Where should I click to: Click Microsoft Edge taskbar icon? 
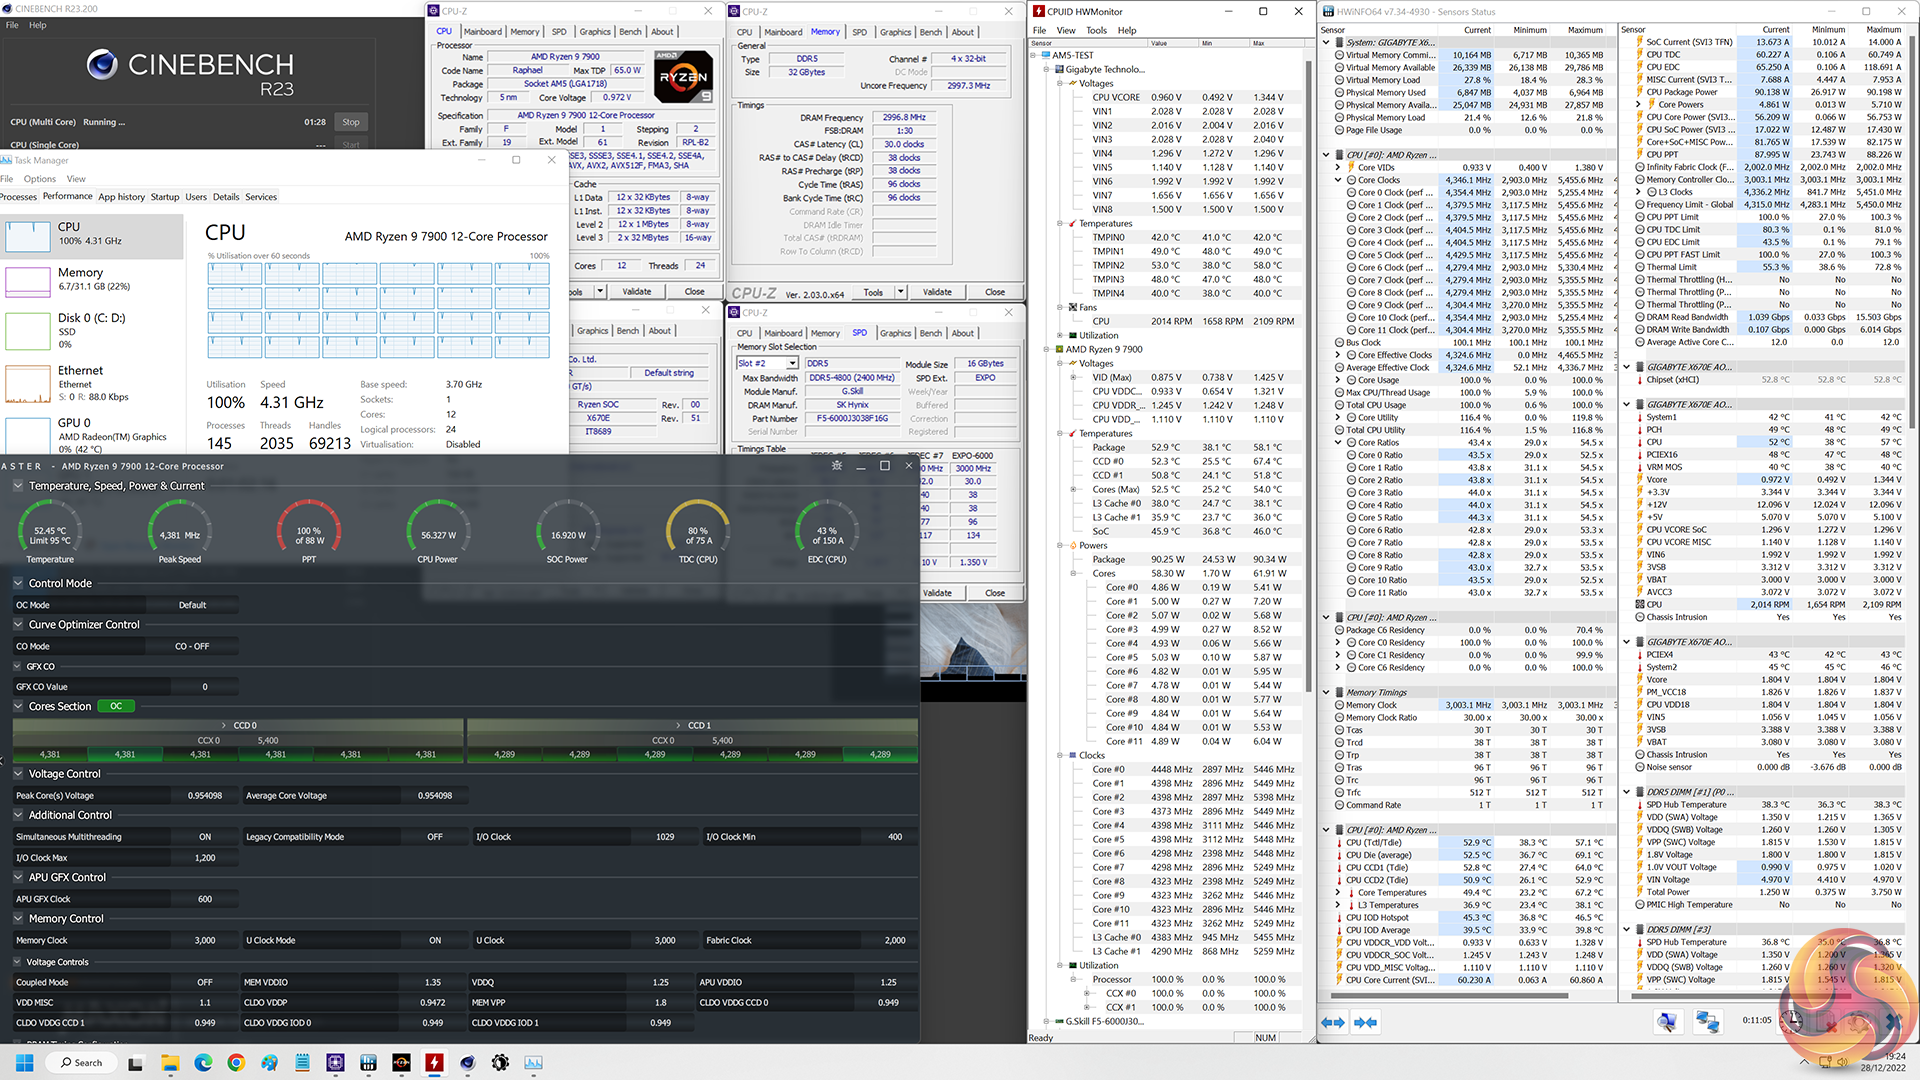(203, 1062)
